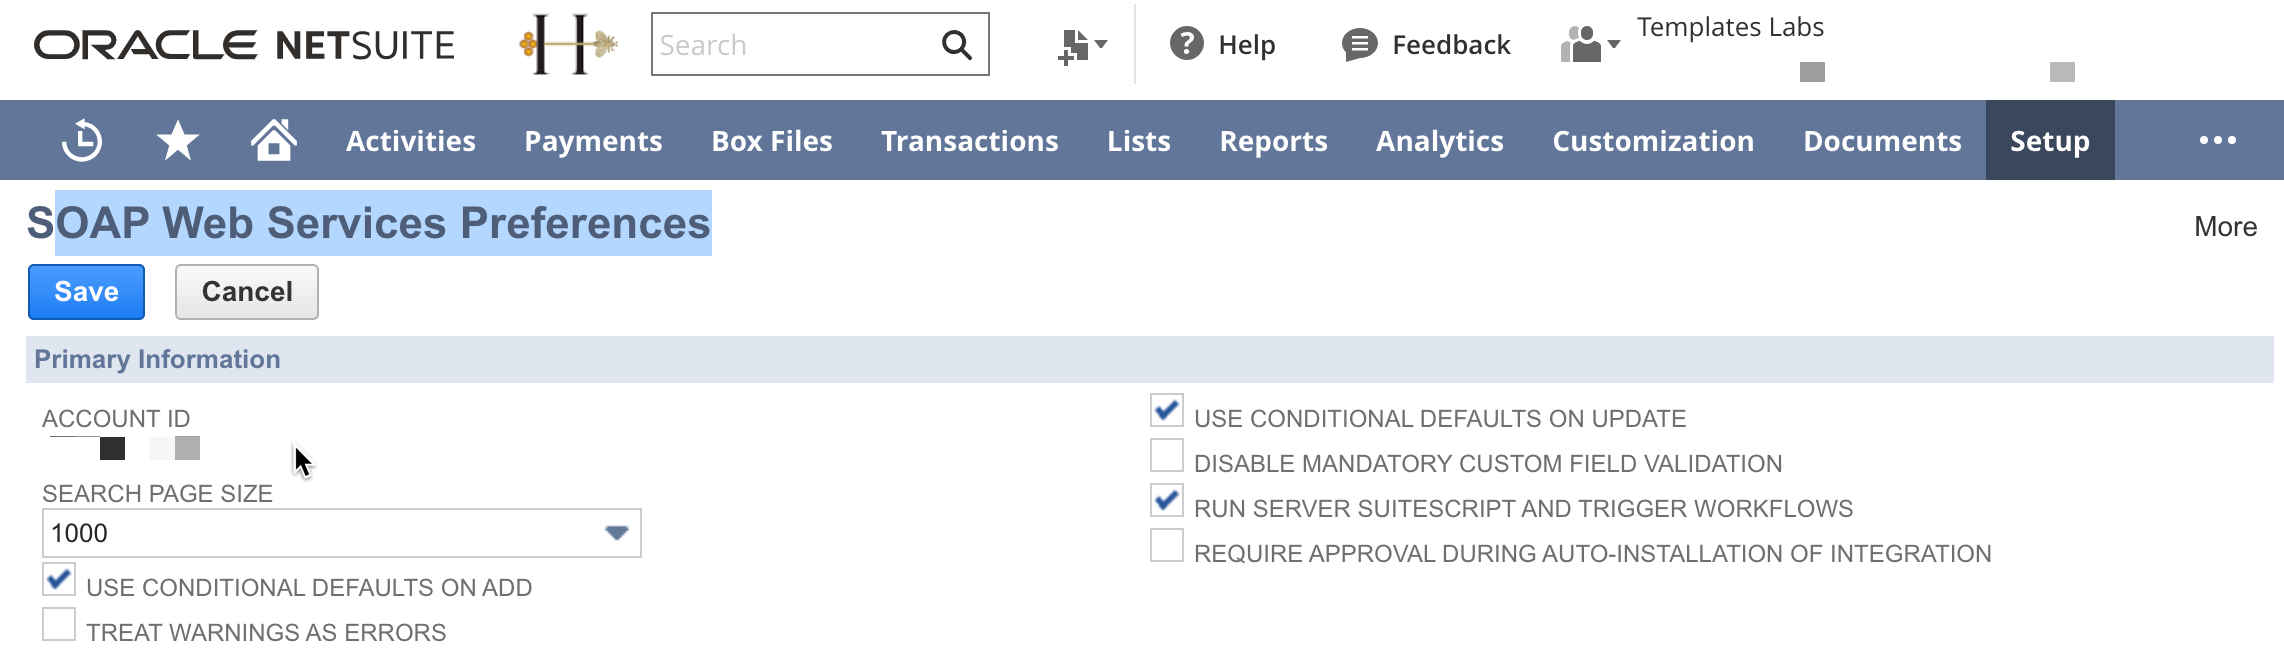Open the Lists menu

point(1139,141)
